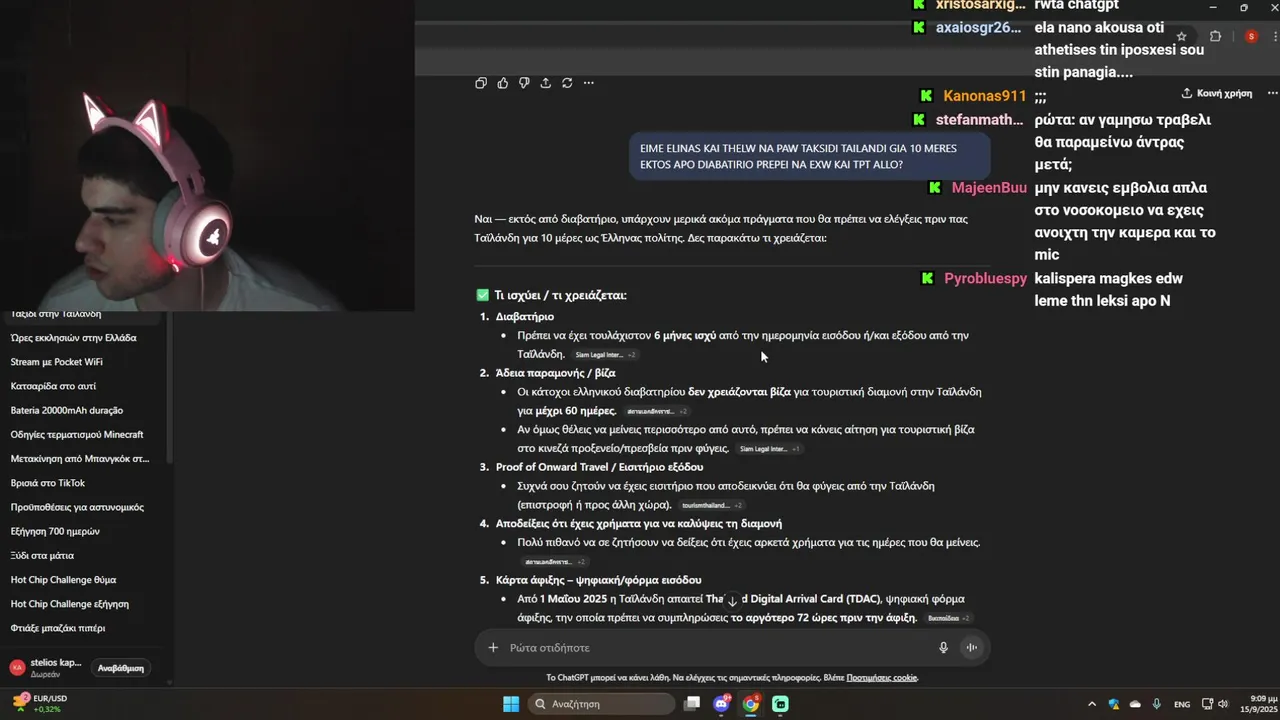Open the Siam Legal source under visa note
The image size is (1280, 720).
click(x=769, y=449)
